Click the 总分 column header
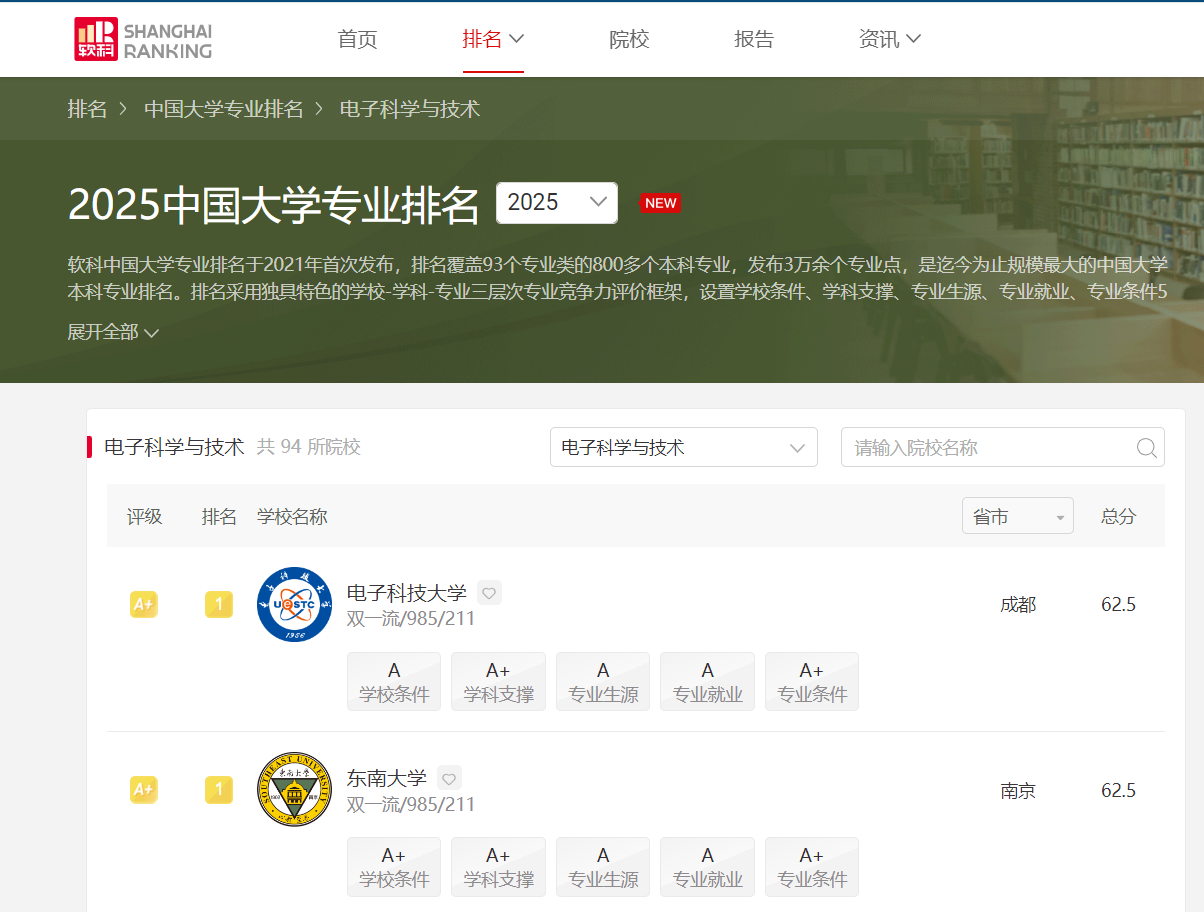 1119,516
